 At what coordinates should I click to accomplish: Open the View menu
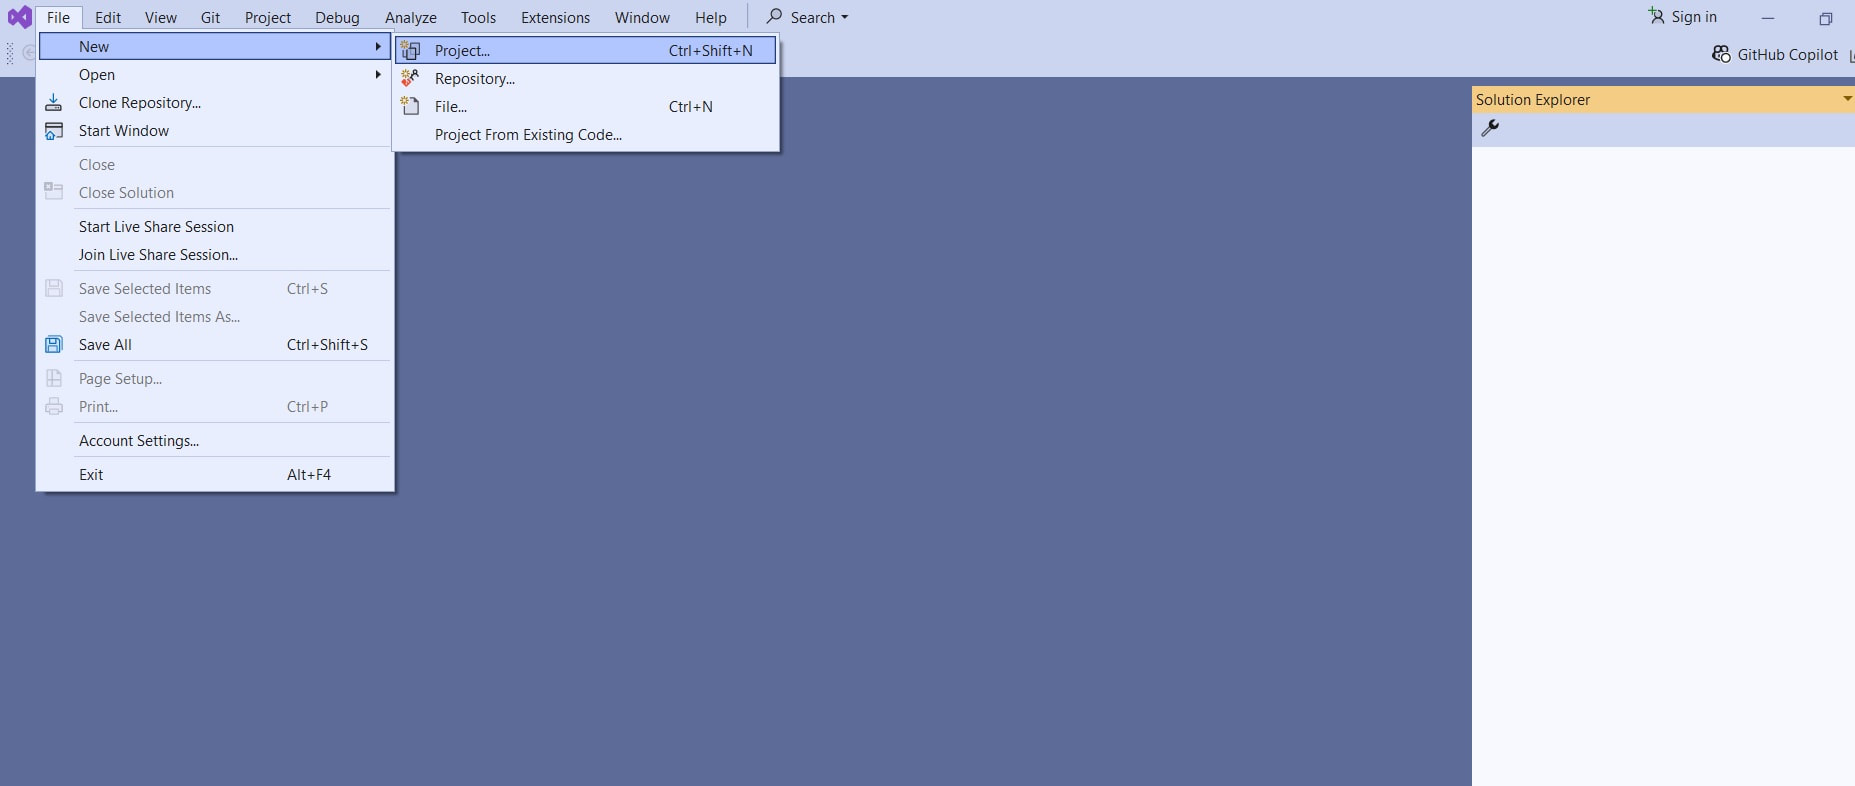coord(160,17)
